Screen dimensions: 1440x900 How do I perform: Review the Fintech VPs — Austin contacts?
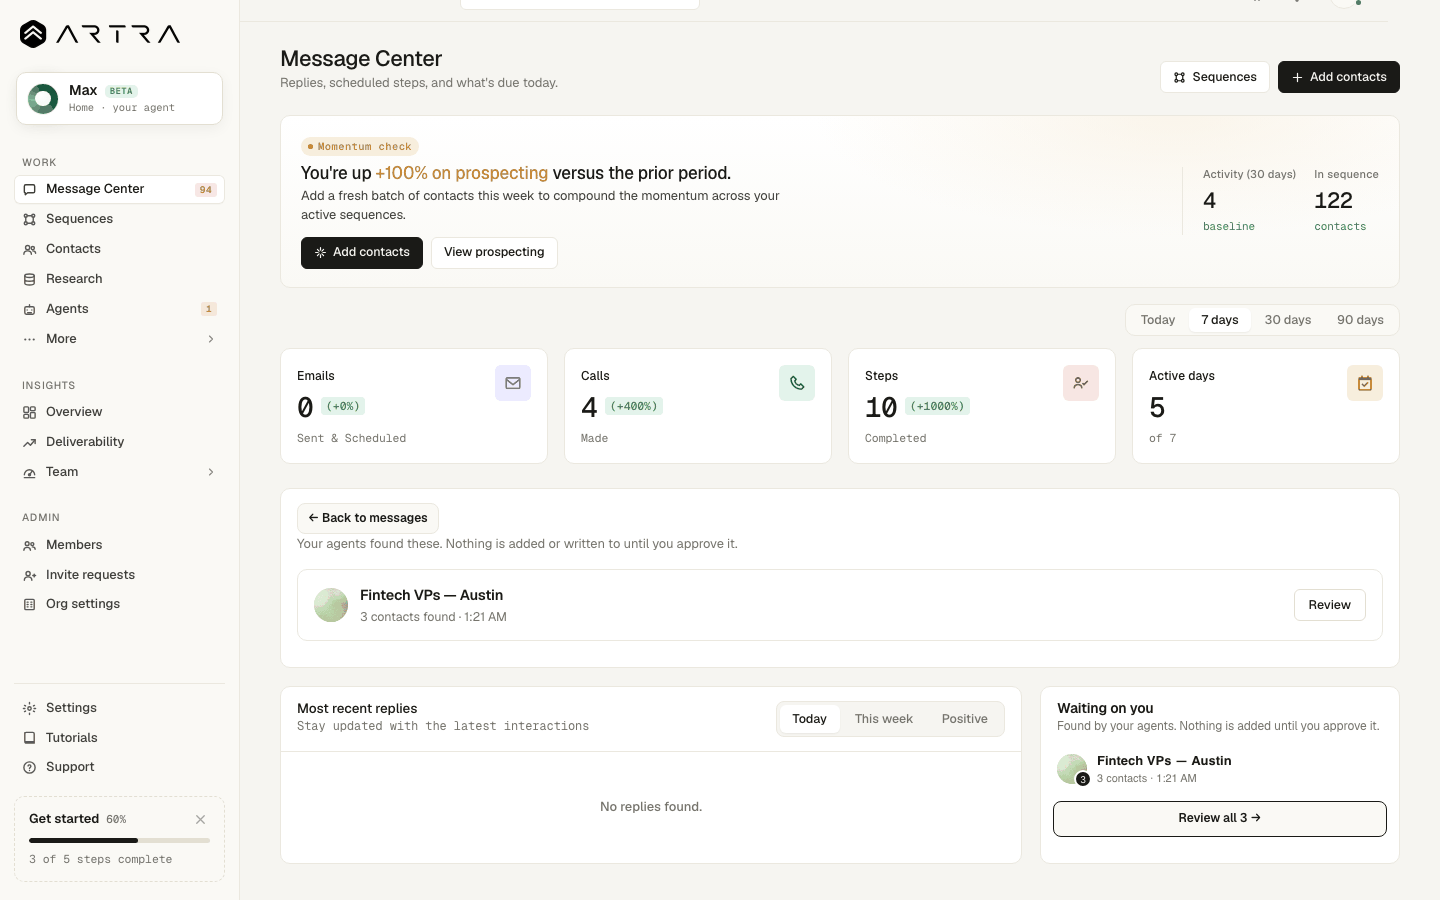click(x=1330, y=605)
